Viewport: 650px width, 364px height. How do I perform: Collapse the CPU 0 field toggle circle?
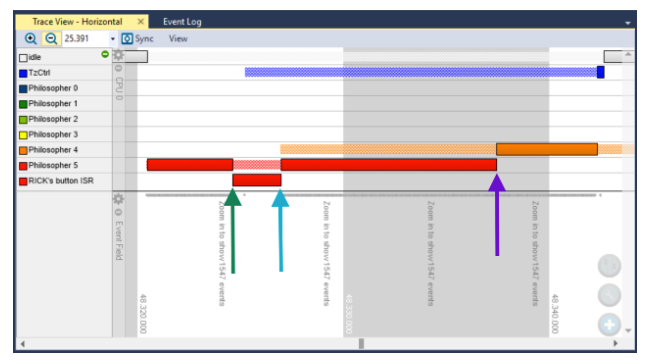point(118,68)
